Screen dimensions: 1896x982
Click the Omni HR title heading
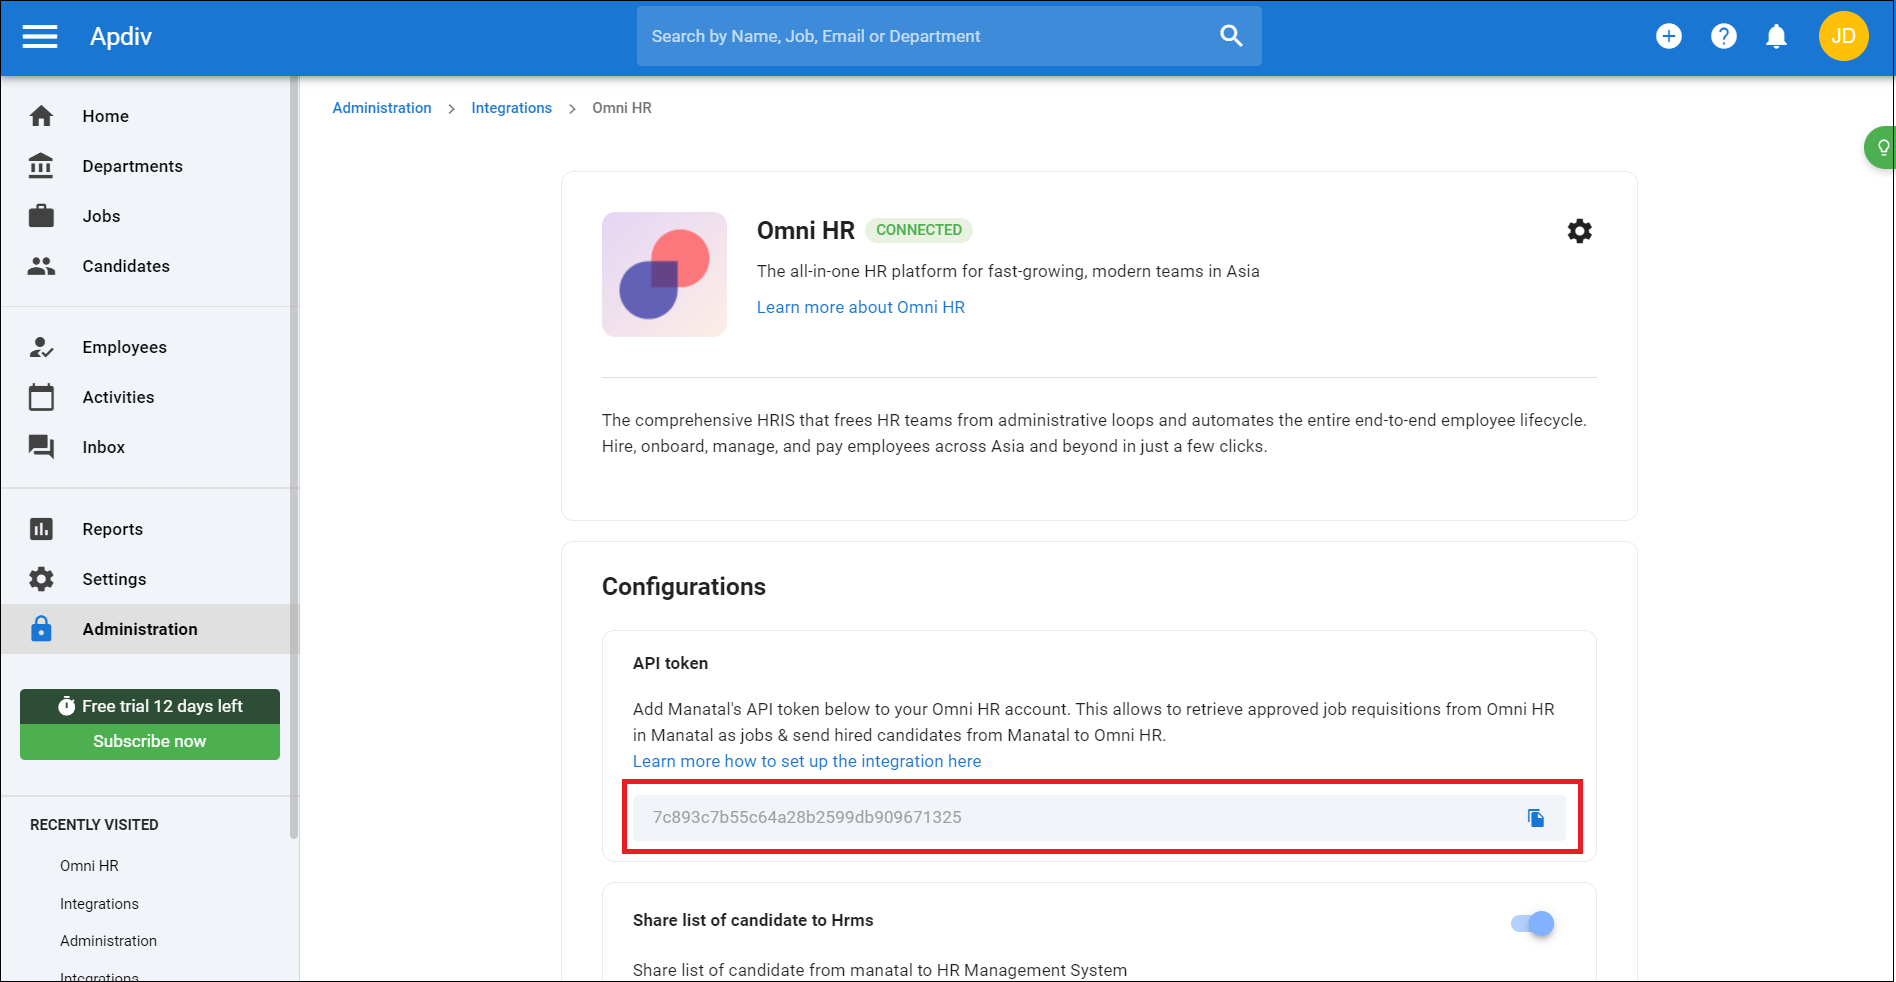[x=806, y=231]
